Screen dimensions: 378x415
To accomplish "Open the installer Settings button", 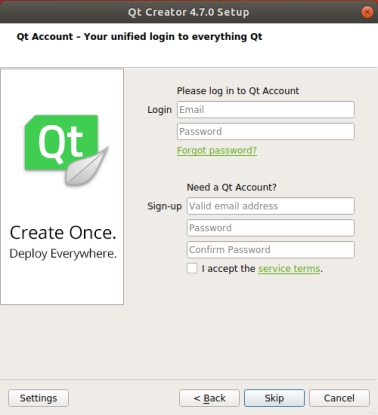I will [x=38, y=398].
